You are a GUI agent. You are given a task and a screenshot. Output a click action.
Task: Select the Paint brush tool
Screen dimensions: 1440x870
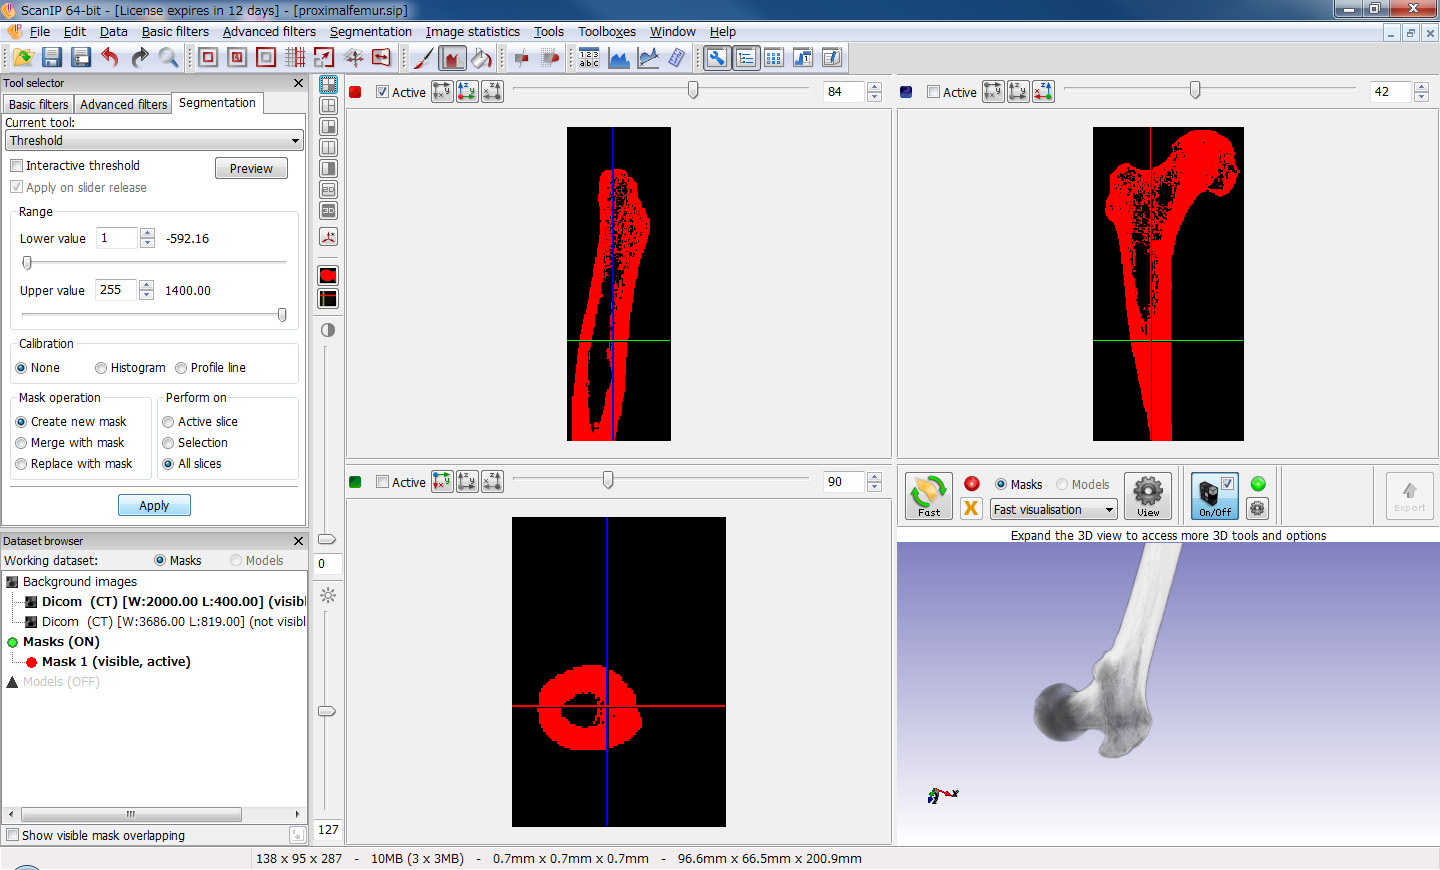click(423, 58)
